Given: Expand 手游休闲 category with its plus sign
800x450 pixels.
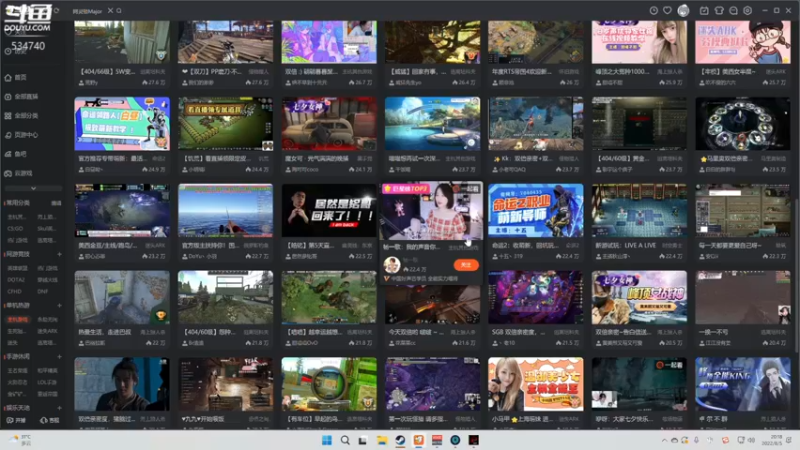Looking at the screenshot, I should 59,357.
